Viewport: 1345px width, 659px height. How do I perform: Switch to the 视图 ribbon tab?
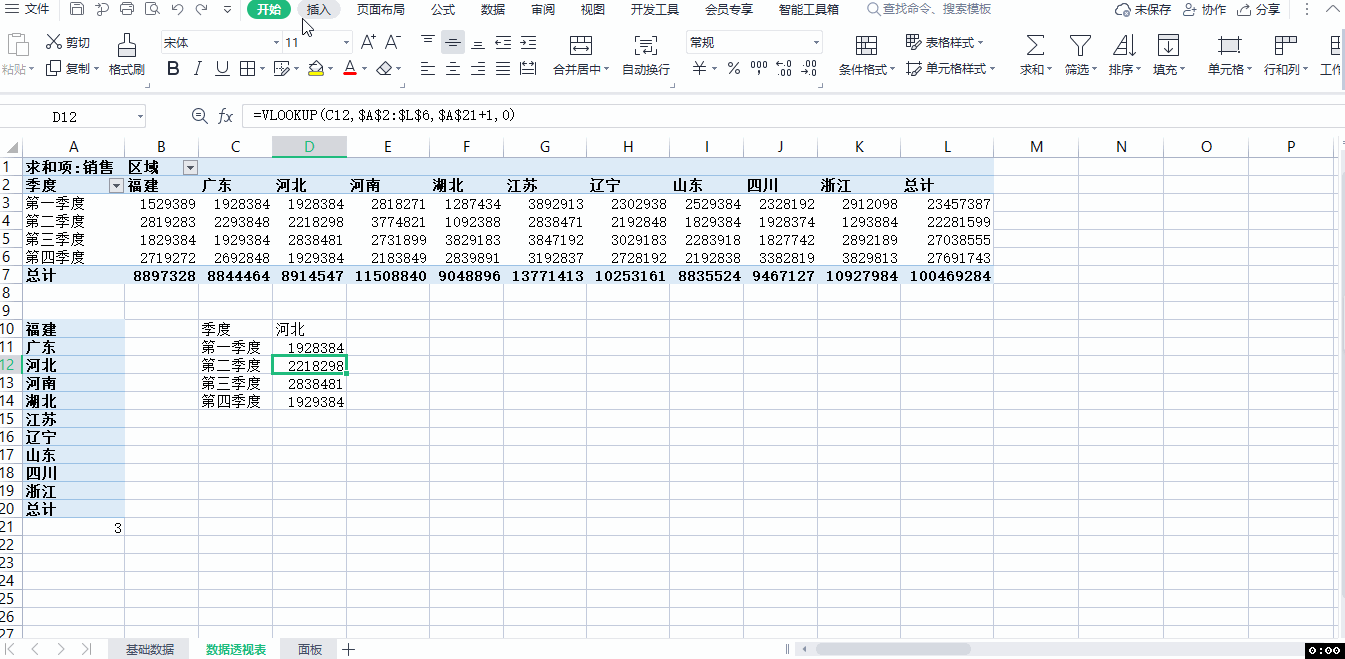593,10
